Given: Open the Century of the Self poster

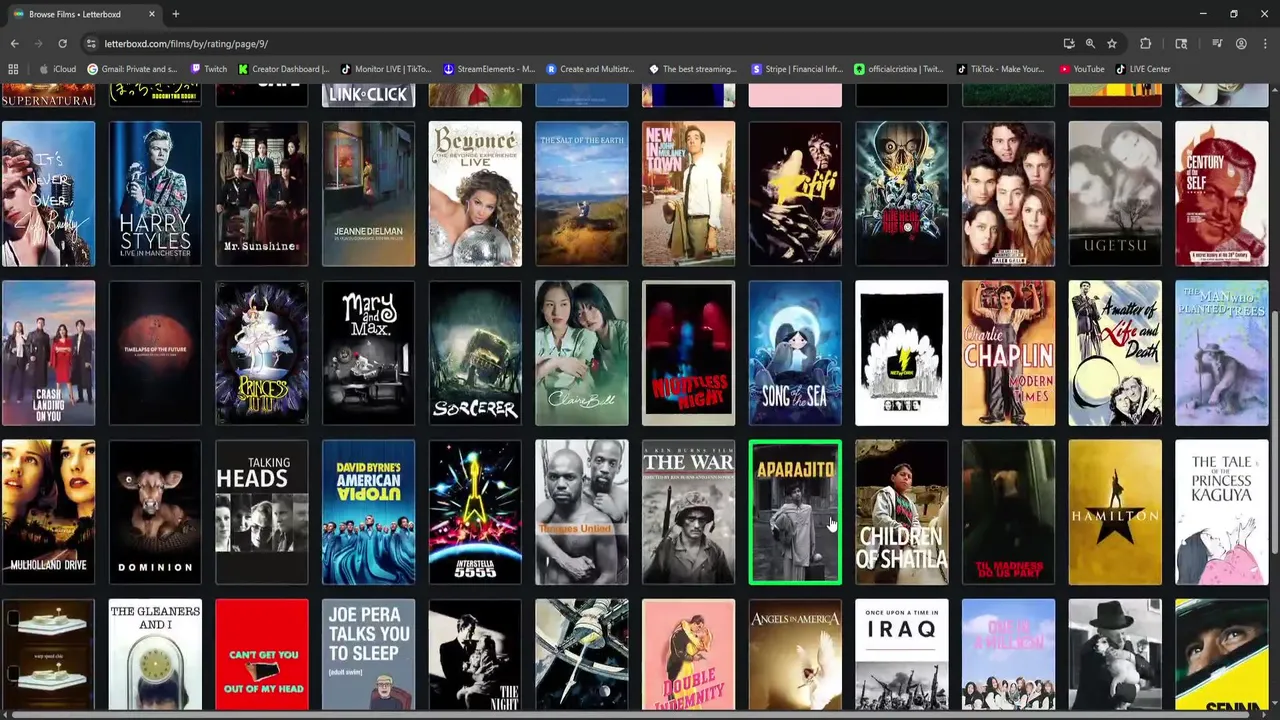Looking at the screenshot, I should (x=1222, y=194).
